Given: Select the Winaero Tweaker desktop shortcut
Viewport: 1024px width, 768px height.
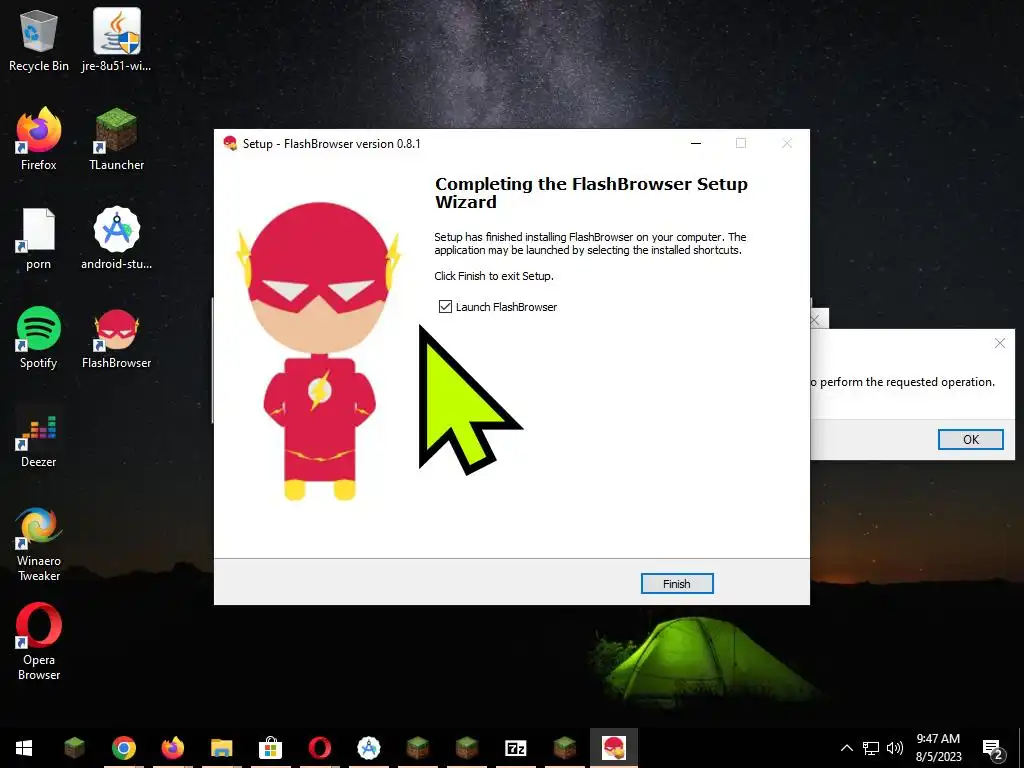Looking at the screenshot, I should [x=39, y=544].
